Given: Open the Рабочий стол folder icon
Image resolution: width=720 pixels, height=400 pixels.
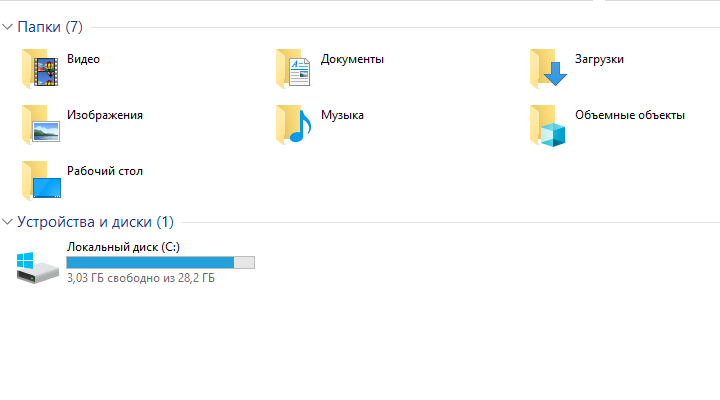Looking at the screenshot, I should point(41,180).
